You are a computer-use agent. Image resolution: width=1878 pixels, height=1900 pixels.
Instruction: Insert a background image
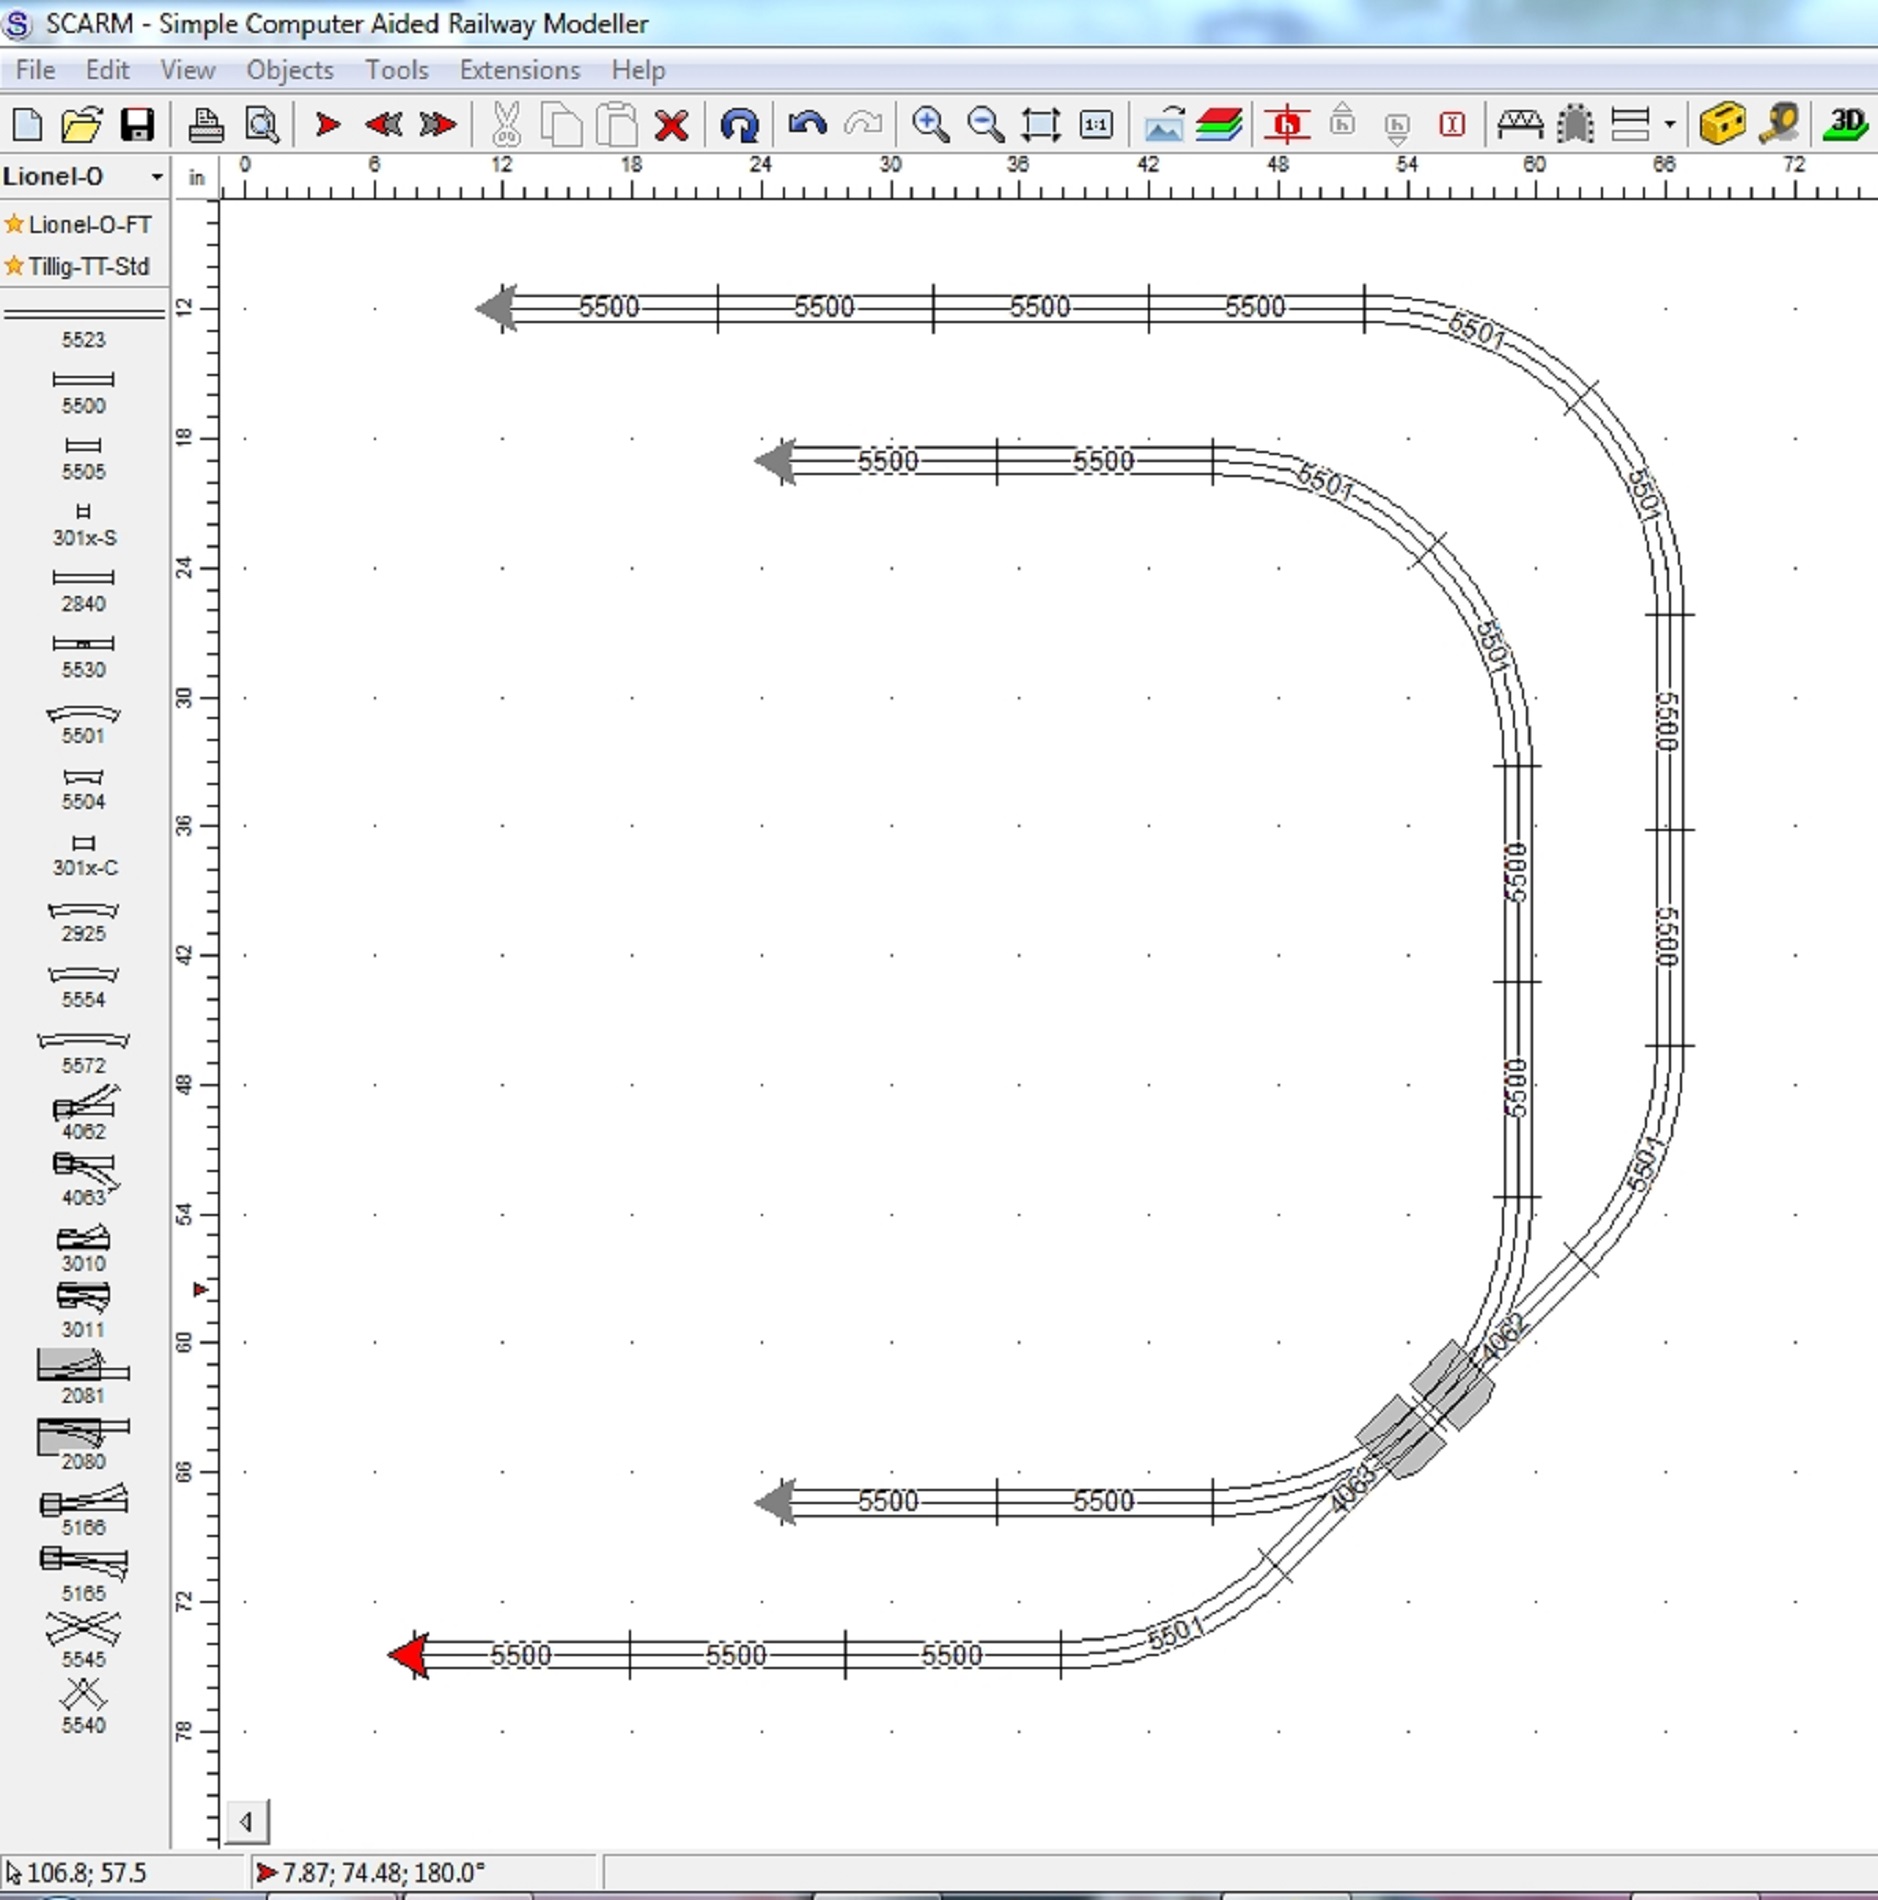point(1165,125)
